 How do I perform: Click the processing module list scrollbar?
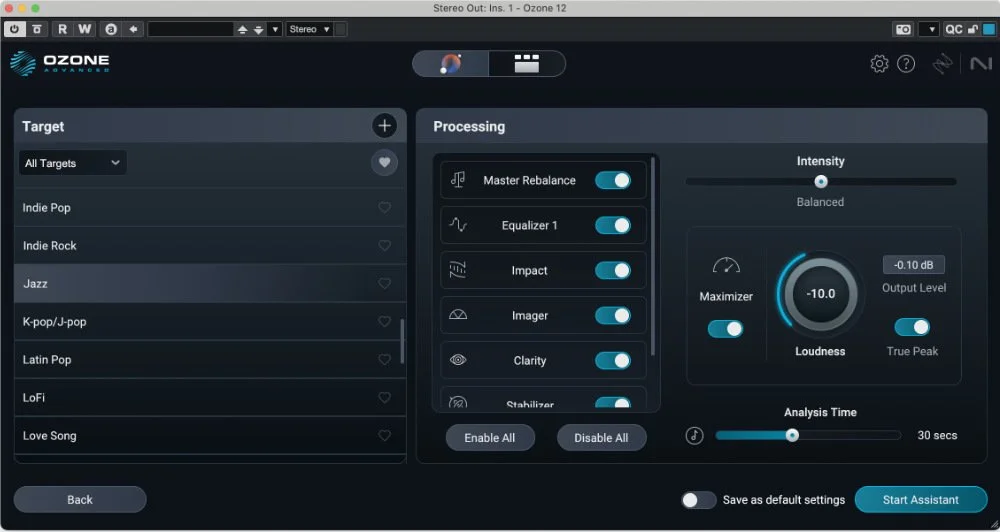(x=652, y=256)
